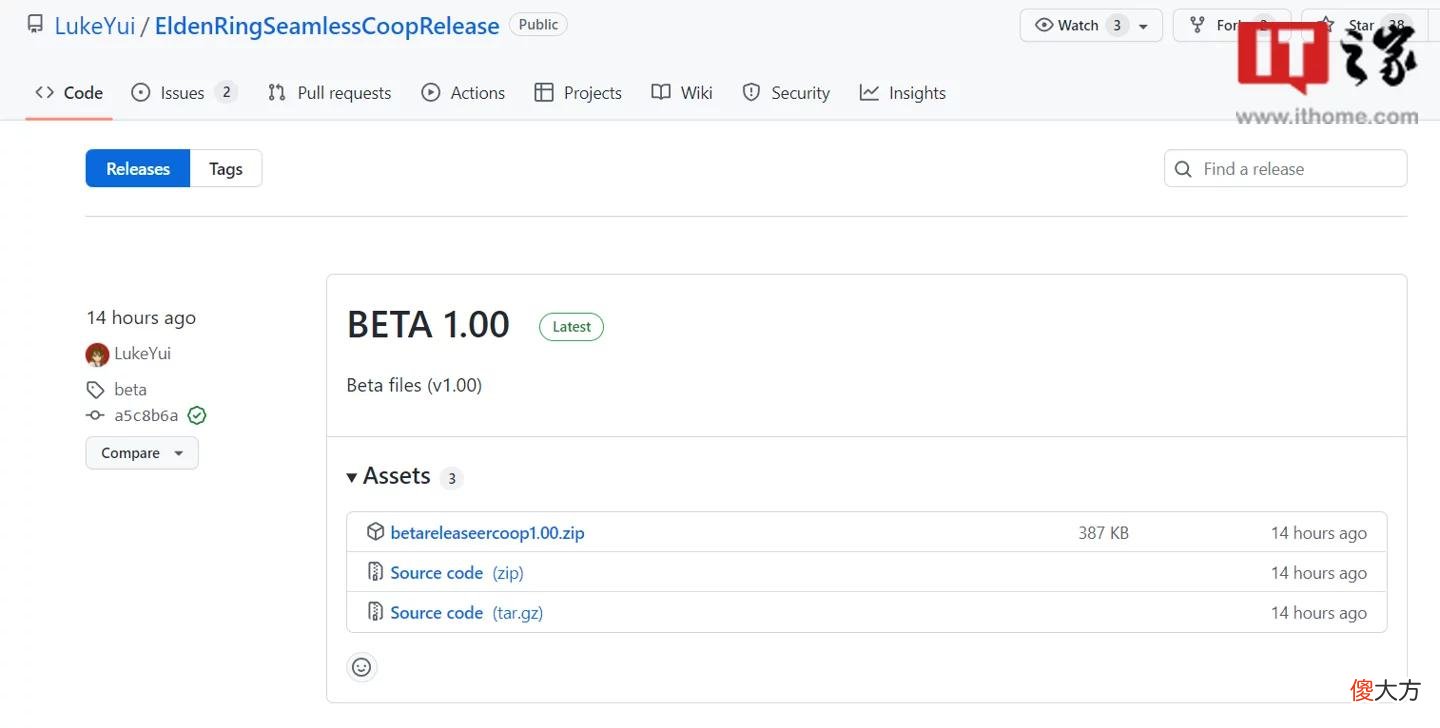View the Insights tab

tap(902, 93)
